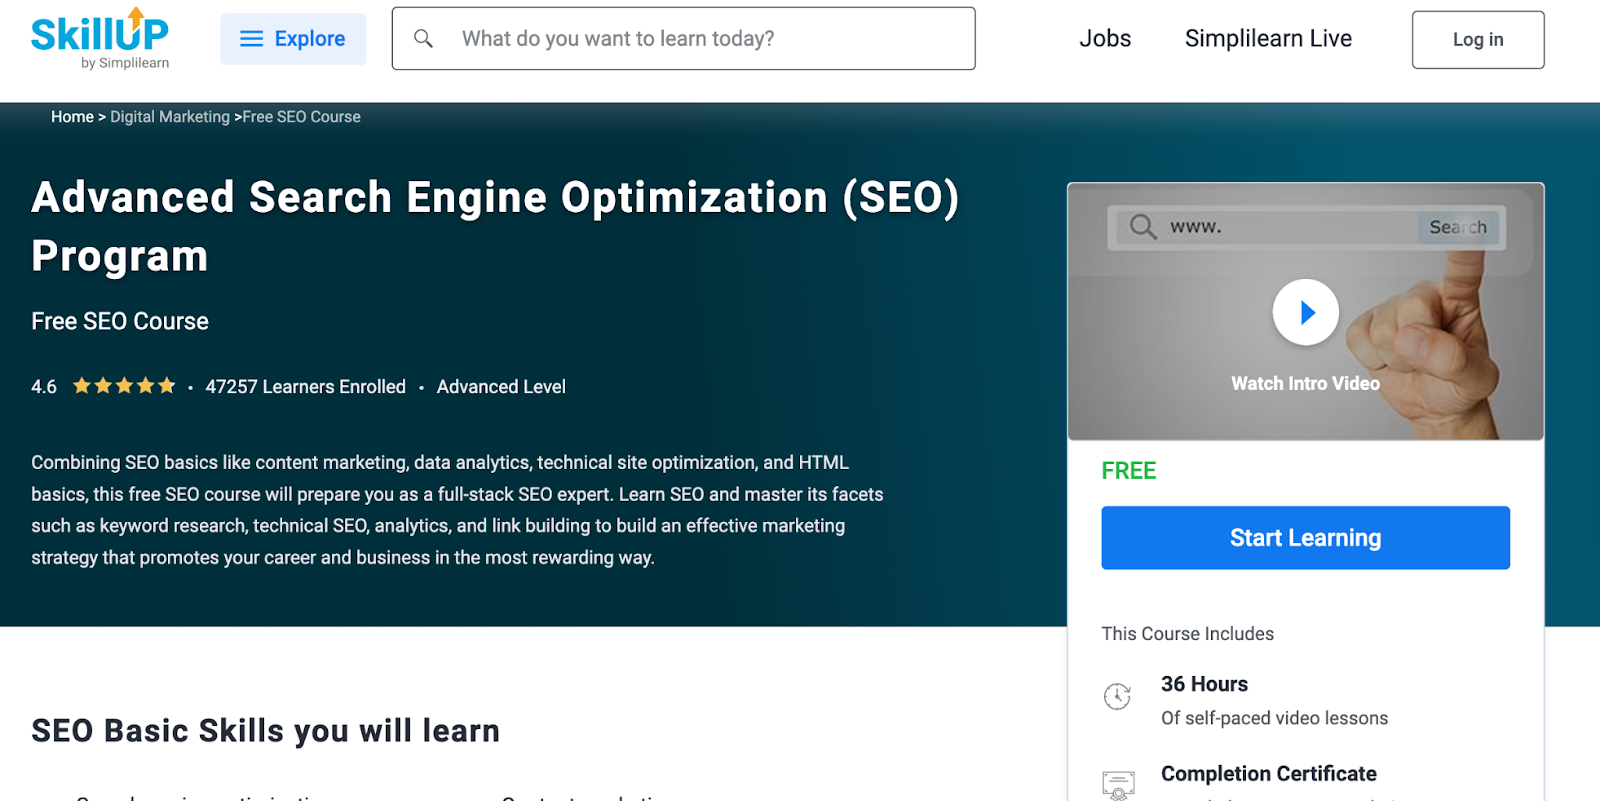Select the '36 Hours' text

pos(1204,684)
